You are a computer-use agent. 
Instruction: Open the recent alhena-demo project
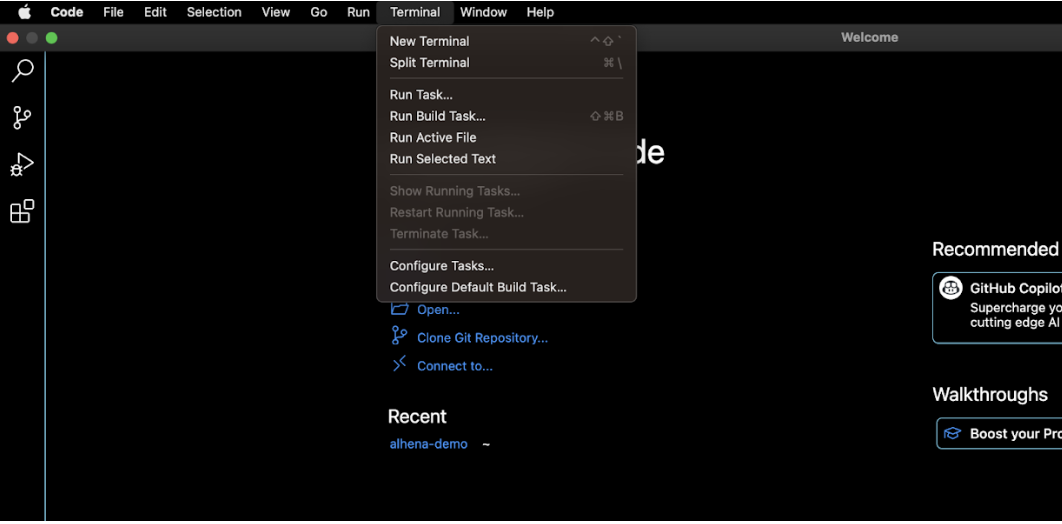point(428,444)
